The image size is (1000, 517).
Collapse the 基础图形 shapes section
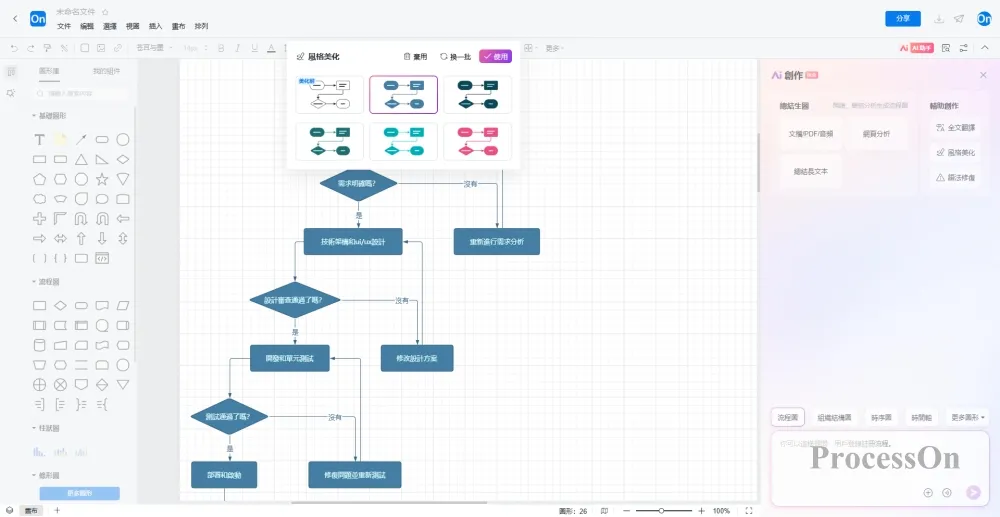(x=33, y=116)
